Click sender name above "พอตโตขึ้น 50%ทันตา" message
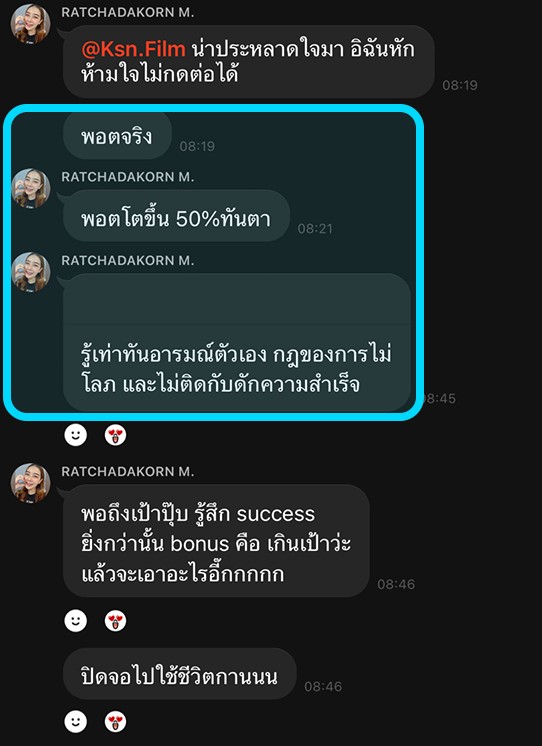The image size is (542, 746). click(128, 177)
